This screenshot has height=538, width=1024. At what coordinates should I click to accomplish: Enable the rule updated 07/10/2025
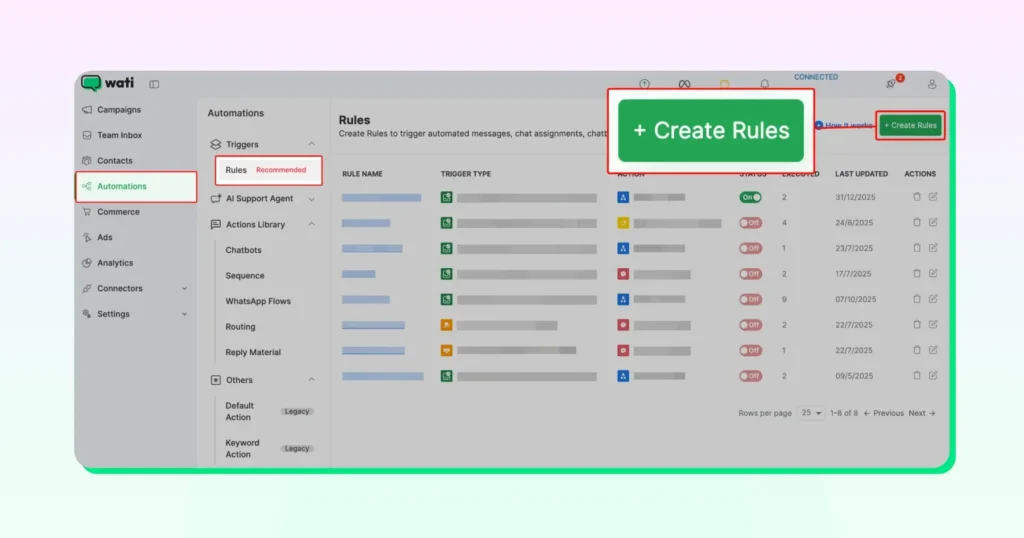[750, 299]
